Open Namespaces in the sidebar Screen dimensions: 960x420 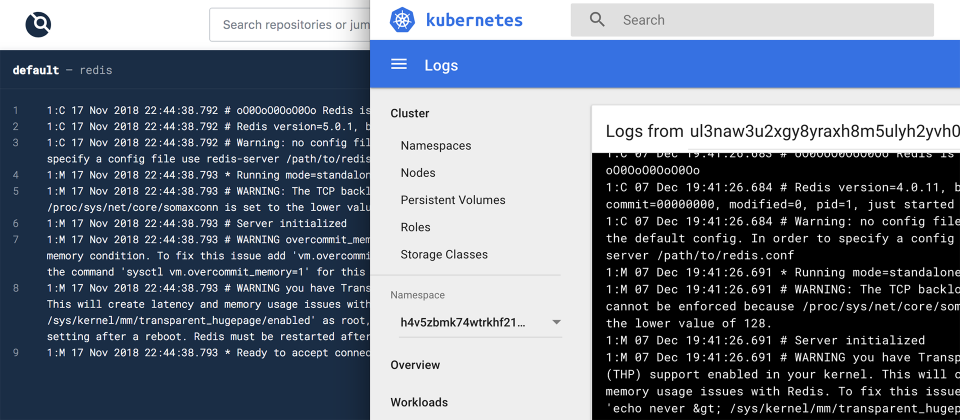[x=436, y=146]
